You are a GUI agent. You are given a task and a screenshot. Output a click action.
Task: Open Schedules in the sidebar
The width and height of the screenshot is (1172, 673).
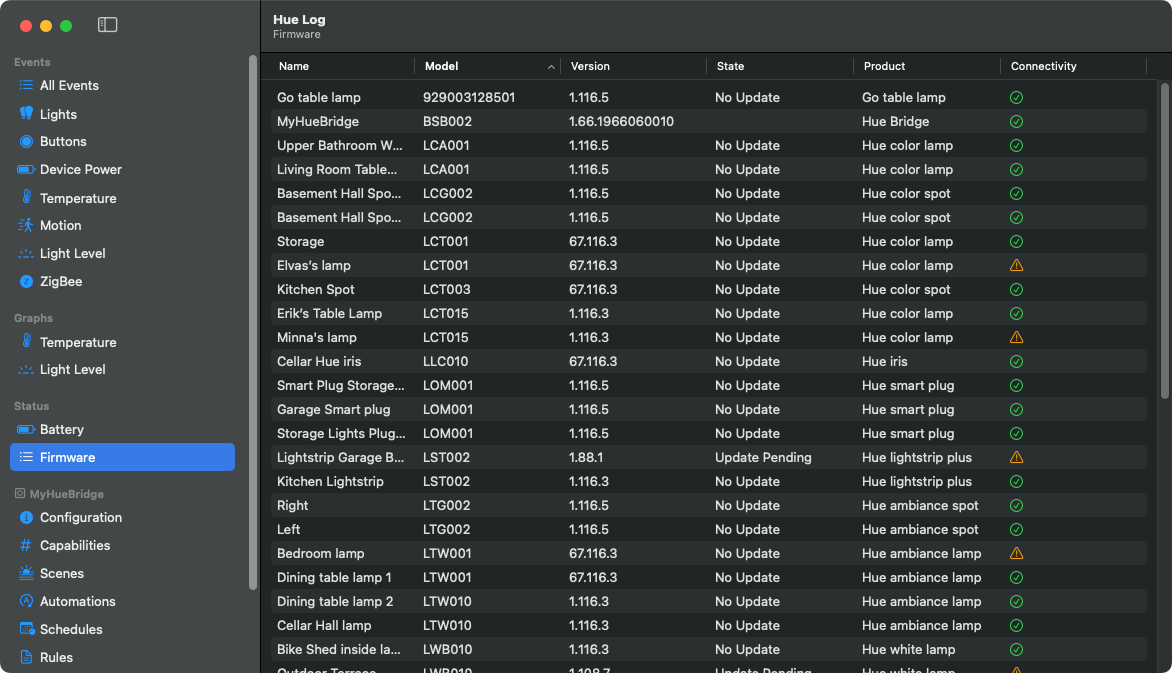(x=71, y=630)
